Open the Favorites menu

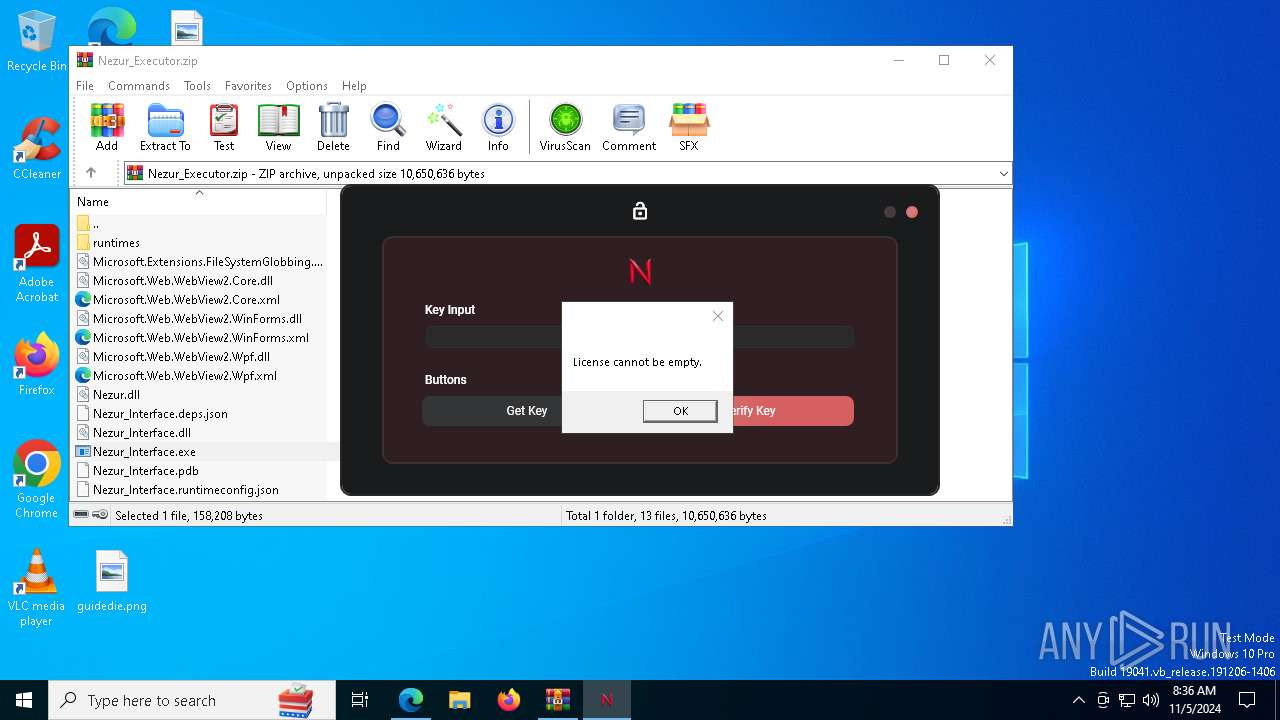coord(248,86)
